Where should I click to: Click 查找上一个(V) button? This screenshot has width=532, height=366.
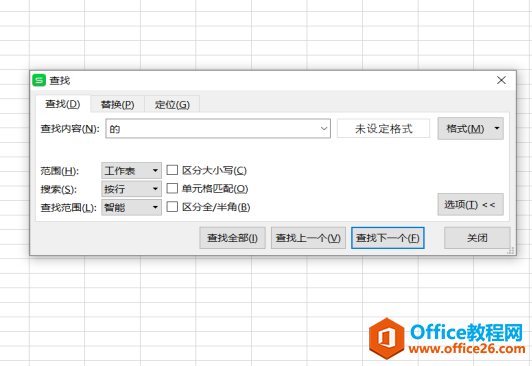pos(308,238)
